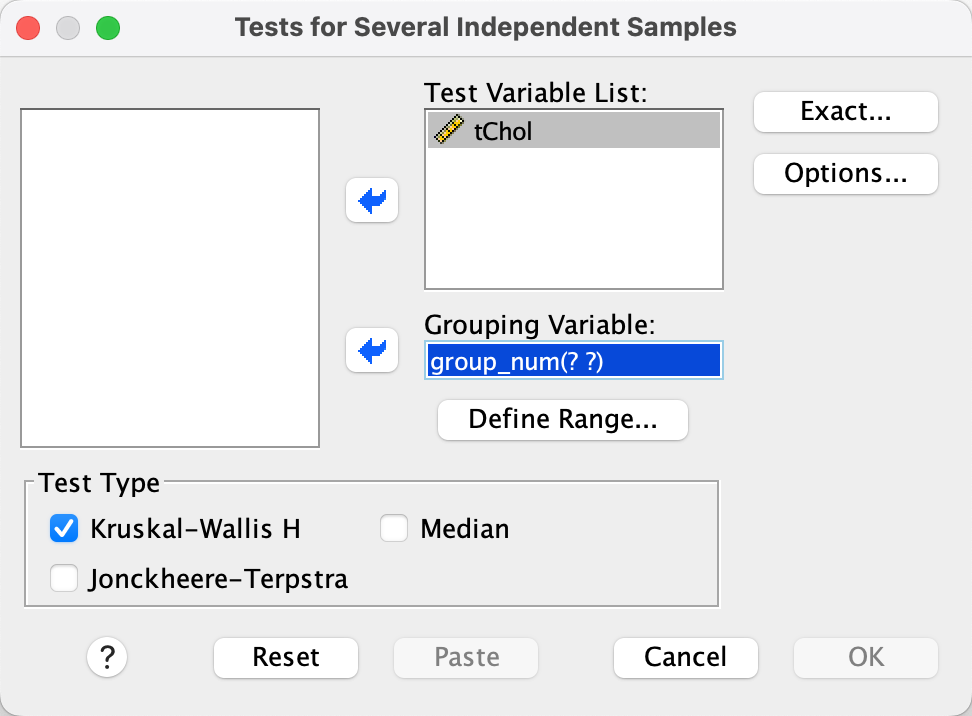Click the Paste button

click(466, 657)
